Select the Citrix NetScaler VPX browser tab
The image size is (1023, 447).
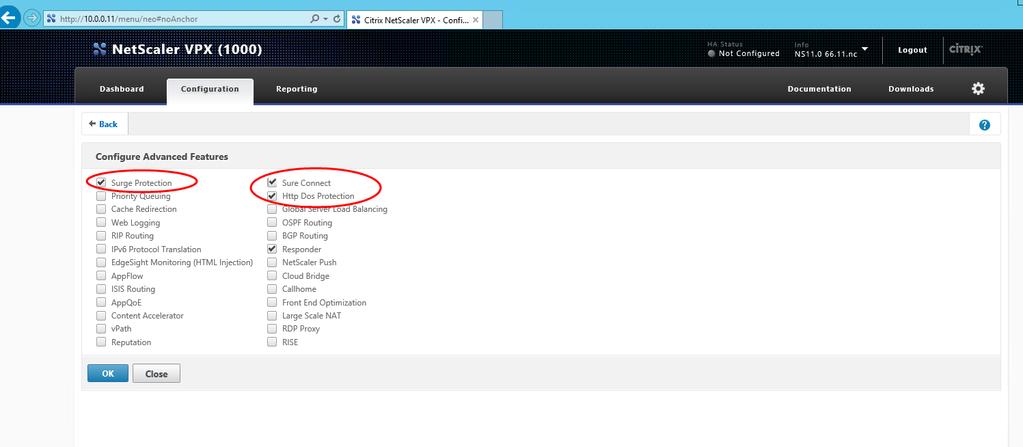(x=415, y=20)
